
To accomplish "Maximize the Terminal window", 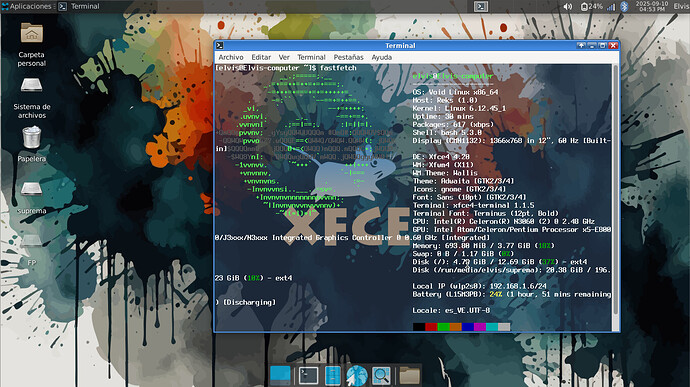I will coord(602,45).
